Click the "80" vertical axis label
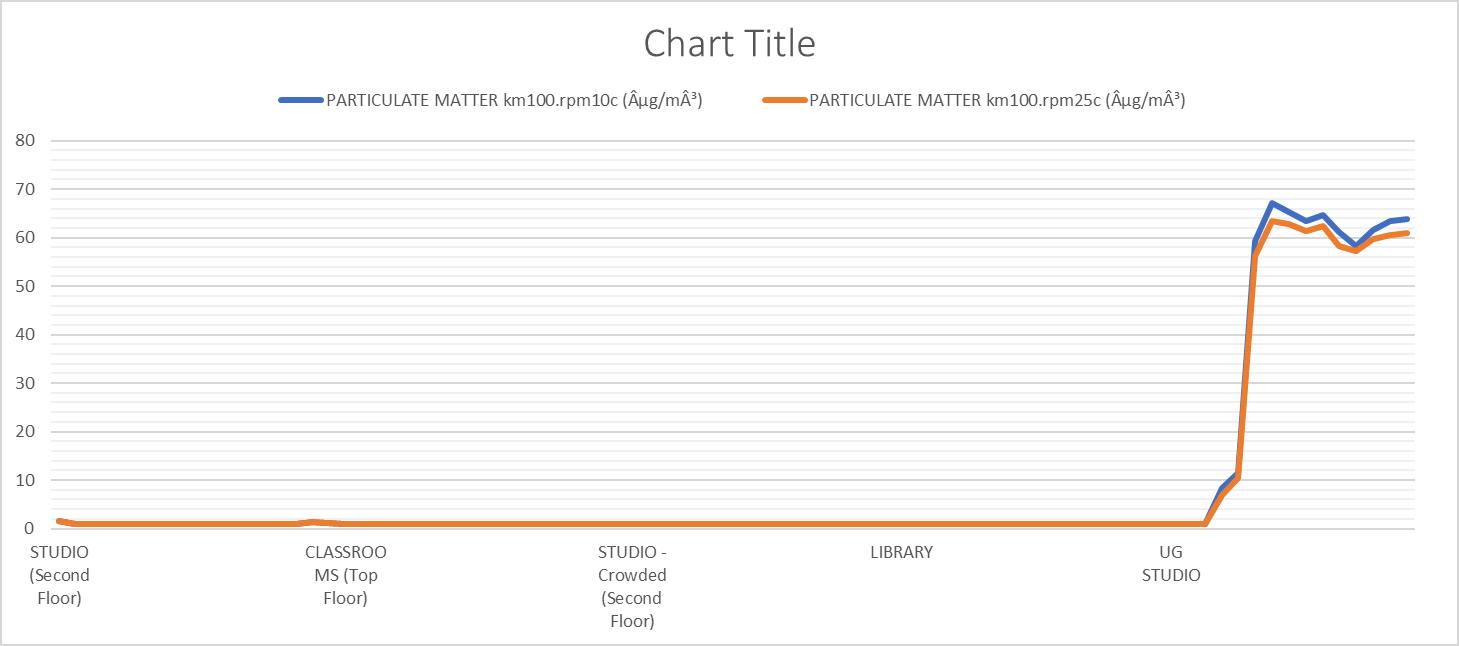Screen dimensions: 1459x646 (x=25, y=141)
